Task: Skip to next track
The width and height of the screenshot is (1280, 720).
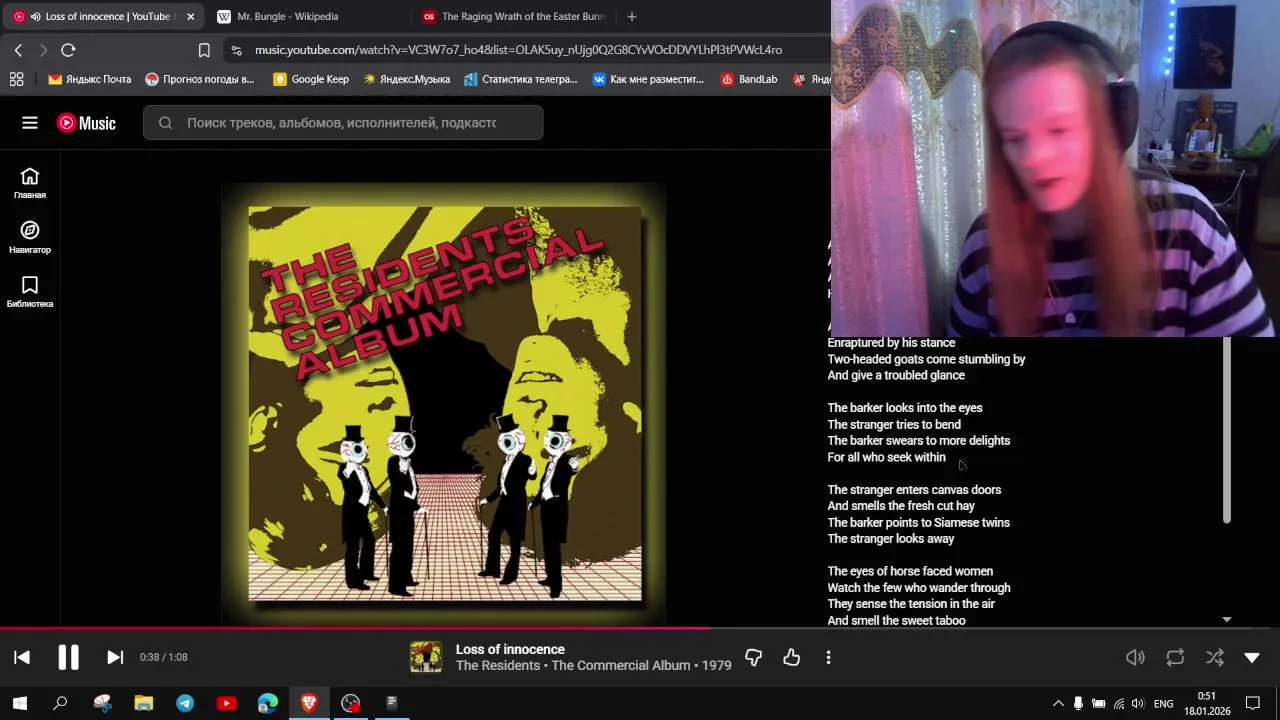Action: point(115,657)
